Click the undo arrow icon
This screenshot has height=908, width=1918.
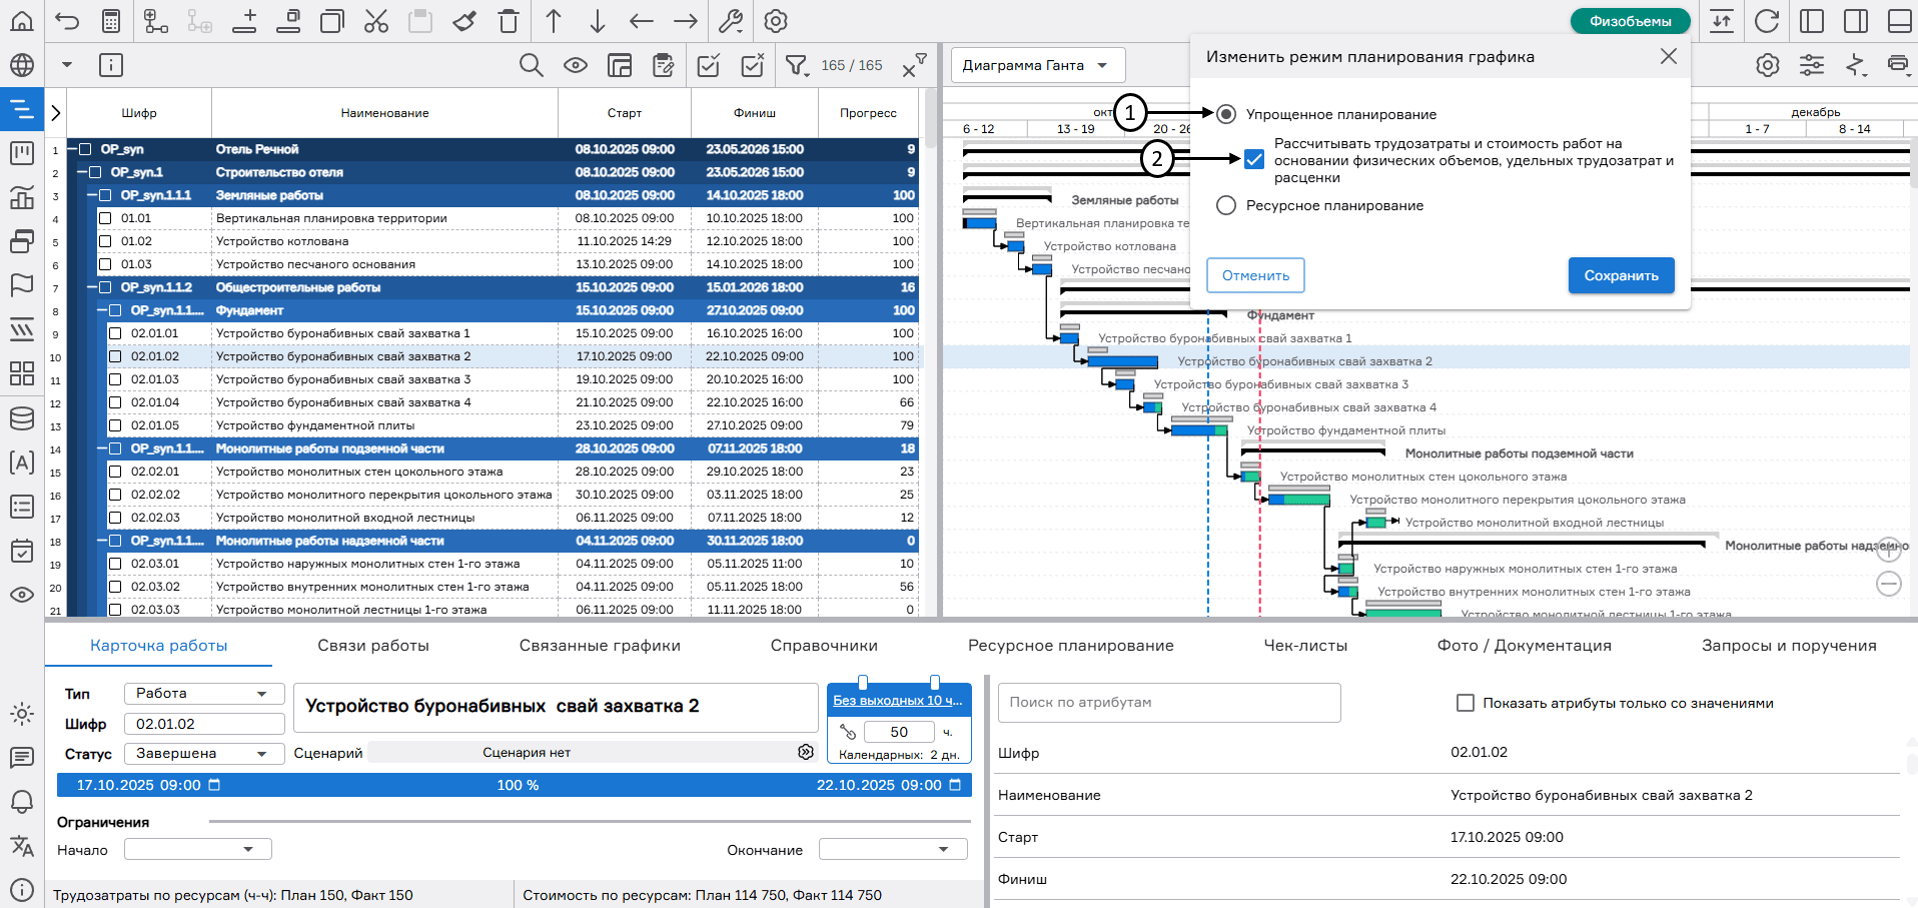(67, 21)
